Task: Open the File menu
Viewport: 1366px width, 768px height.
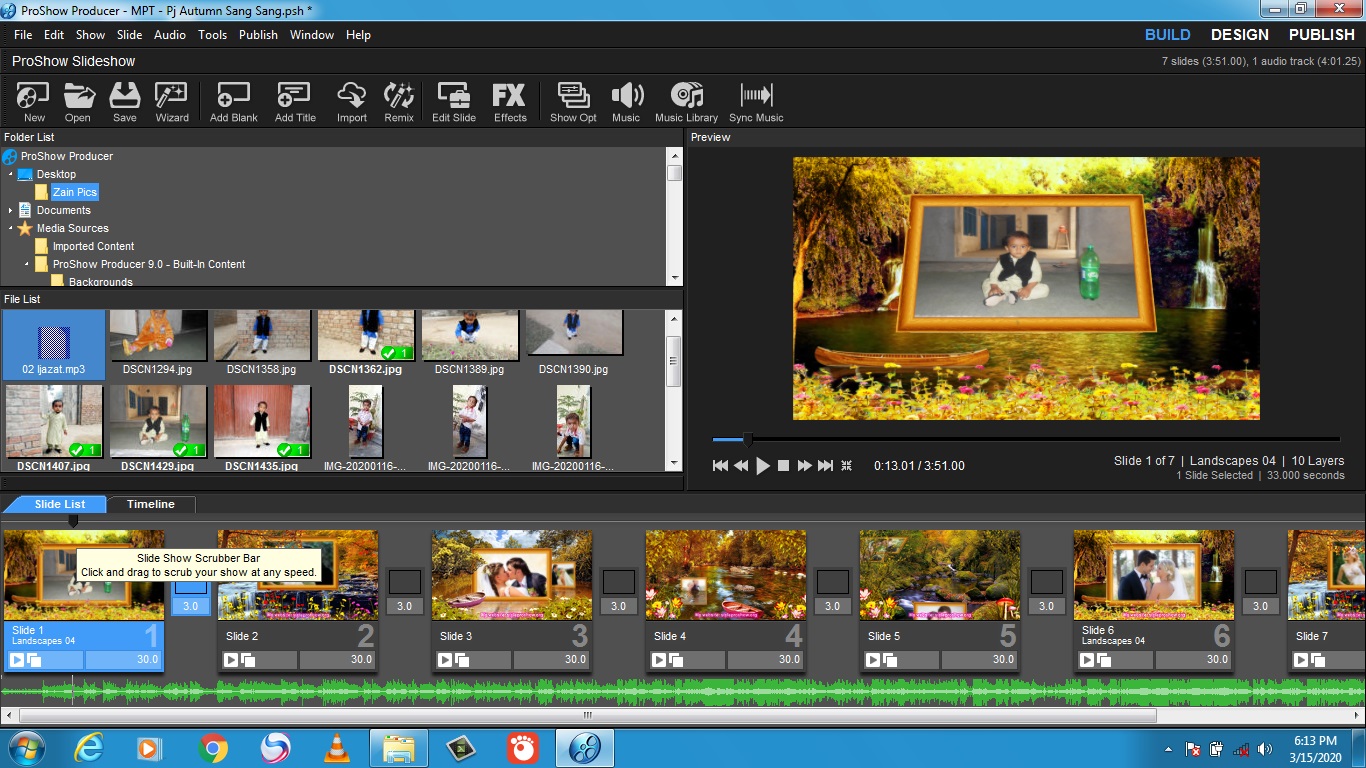Action: pyautogui.click(x=23, y=35)
